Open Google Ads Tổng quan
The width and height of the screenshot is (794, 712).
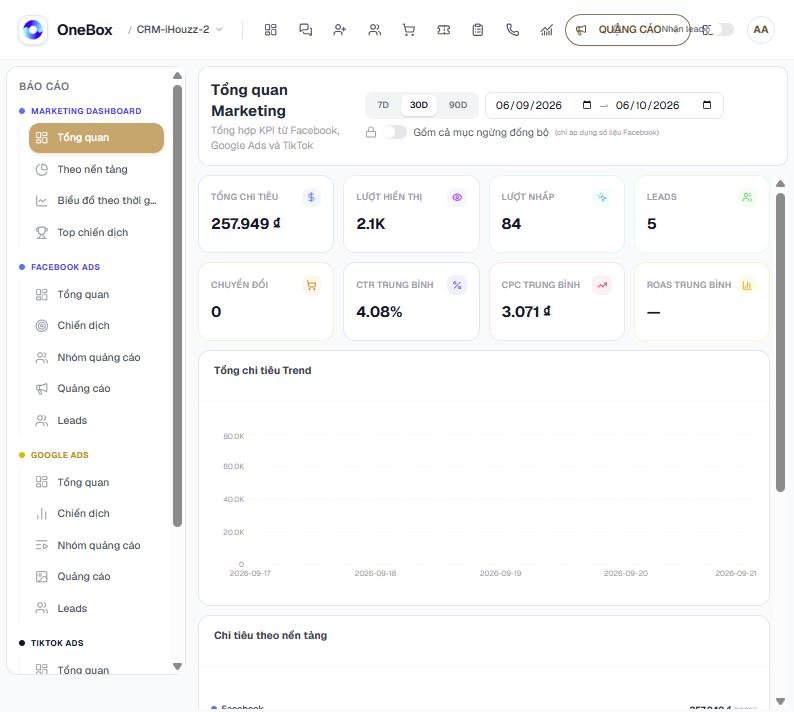point(96,482)
